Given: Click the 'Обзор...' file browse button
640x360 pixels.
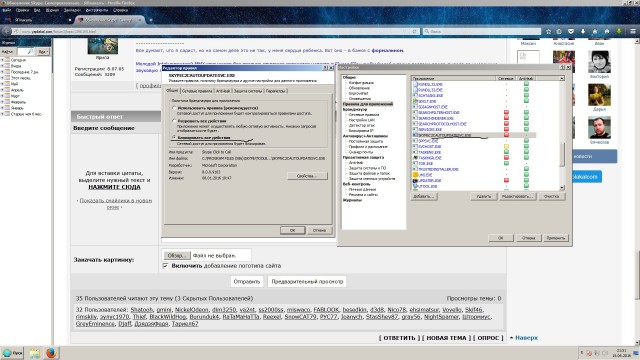Looking at the screenshot, I should click(x=176, y=256).
